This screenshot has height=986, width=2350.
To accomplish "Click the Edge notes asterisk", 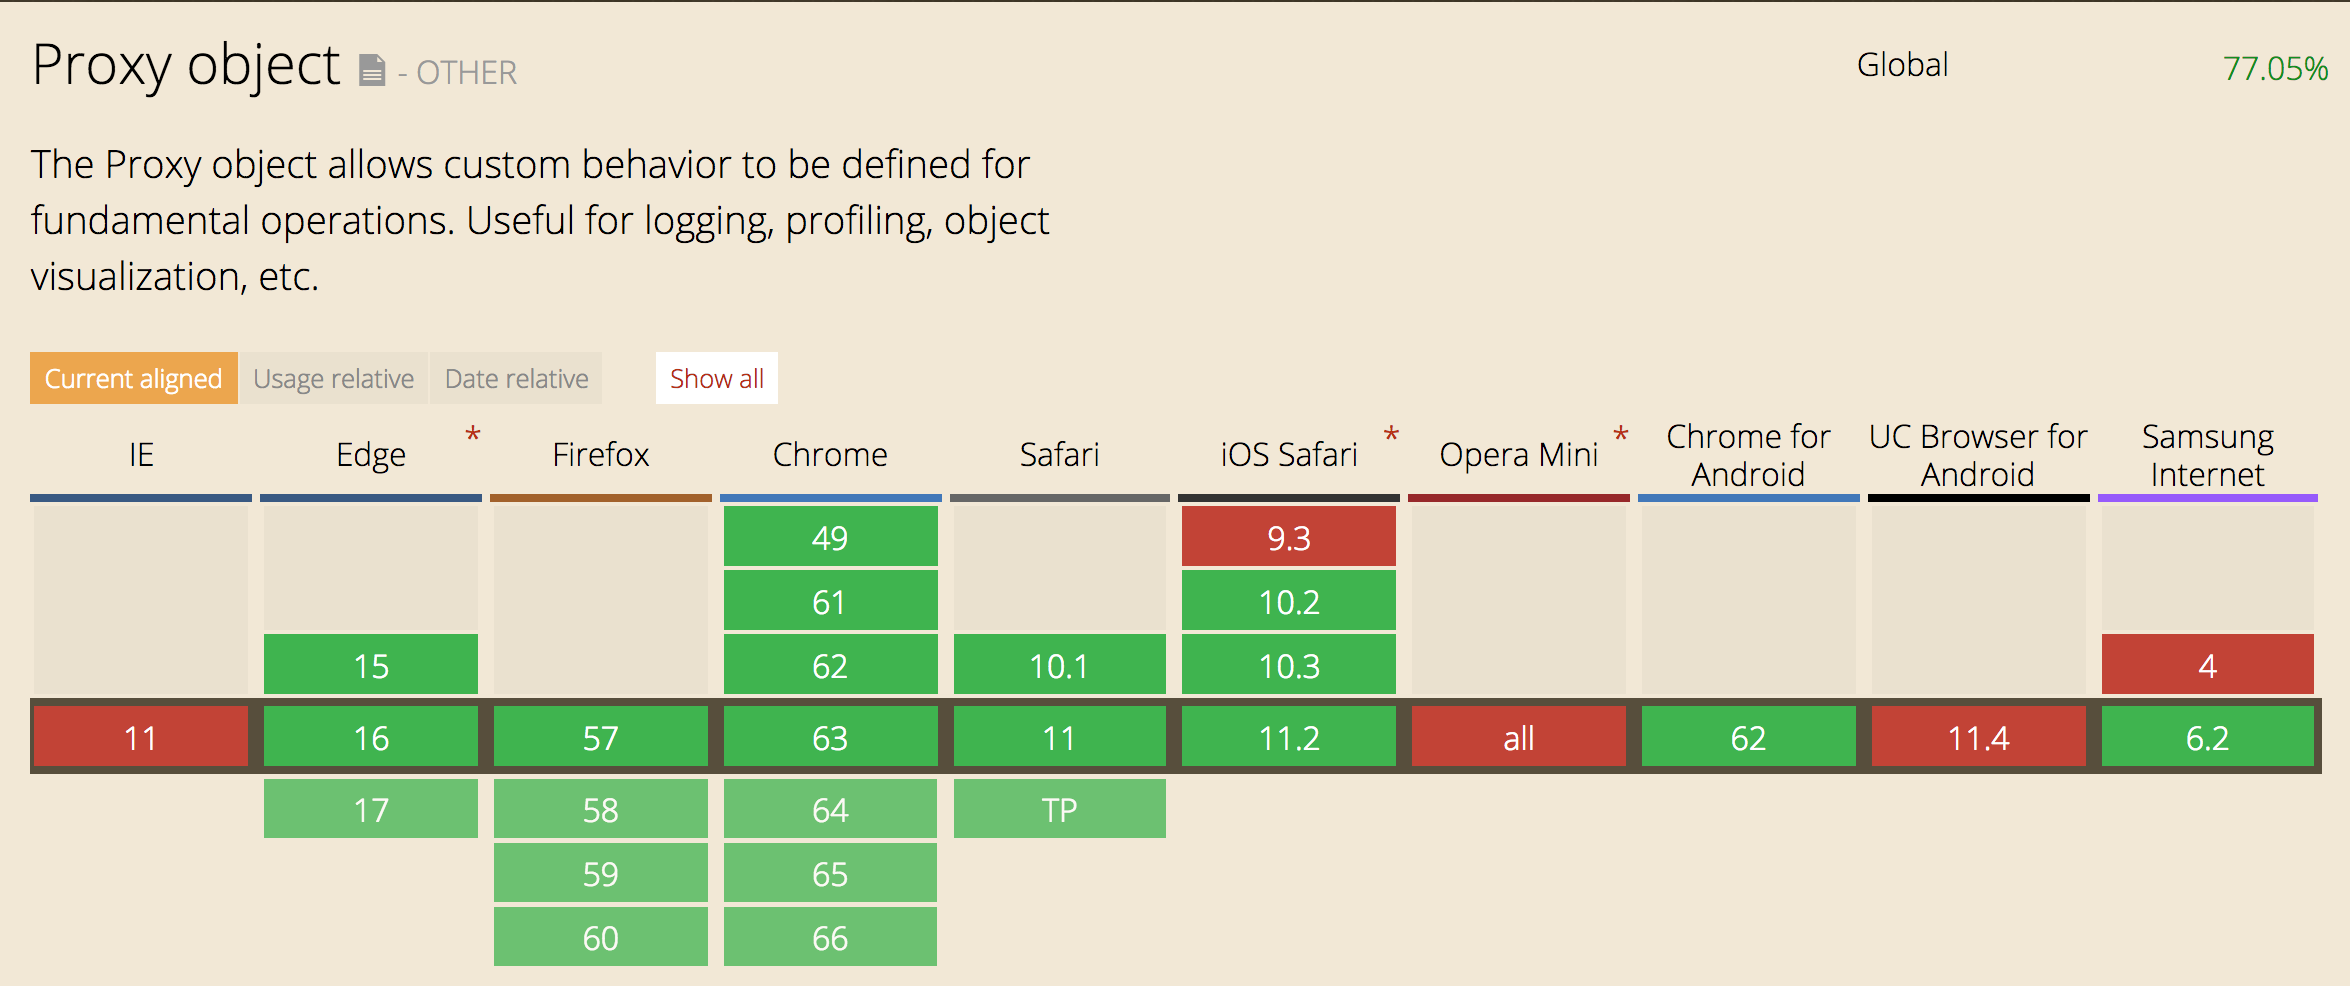I will coord(473,435).
